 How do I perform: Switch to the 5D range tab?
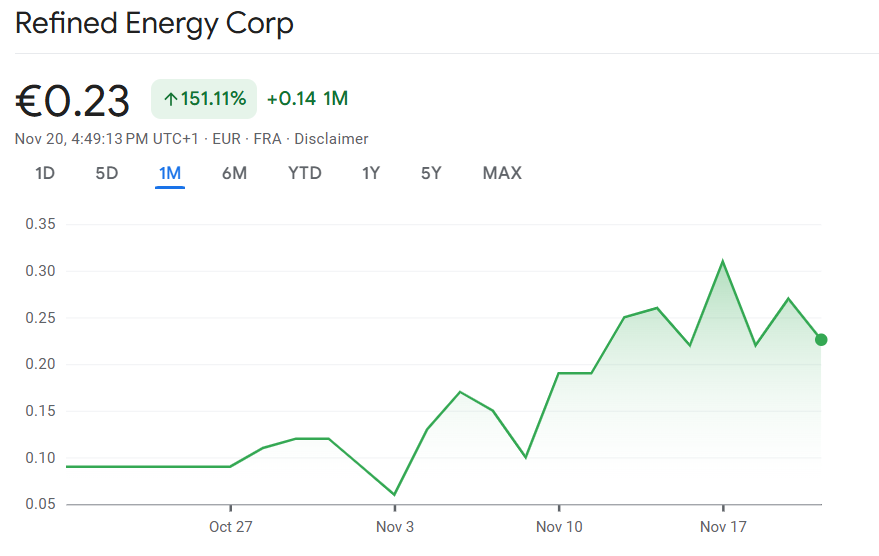click(x=107, y=173)
